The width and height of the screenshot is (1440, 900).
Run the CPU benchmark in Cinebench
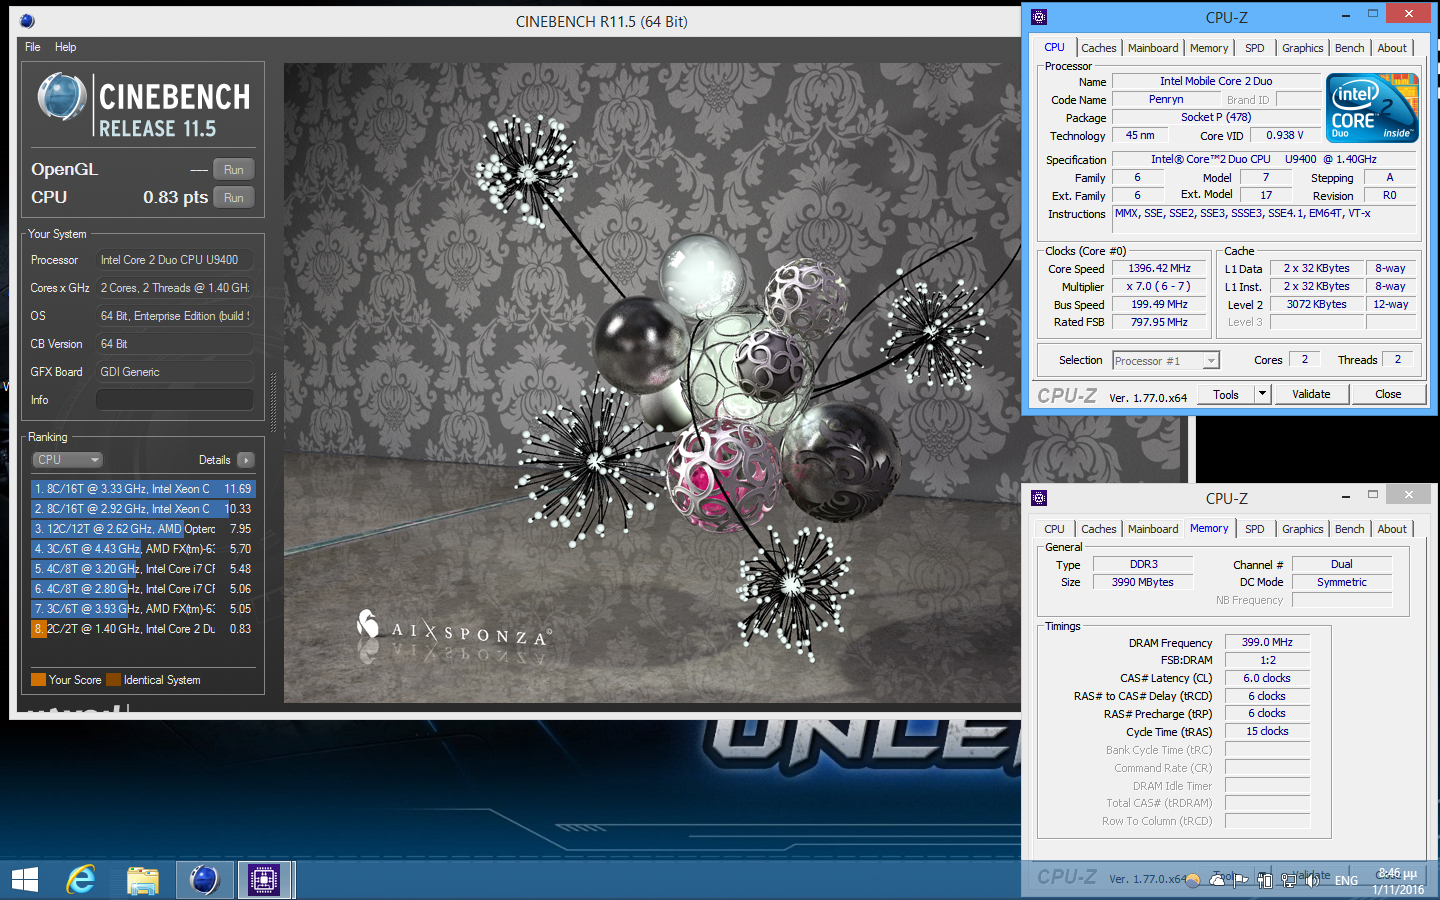pyautogui.click(x=234, y=198)
